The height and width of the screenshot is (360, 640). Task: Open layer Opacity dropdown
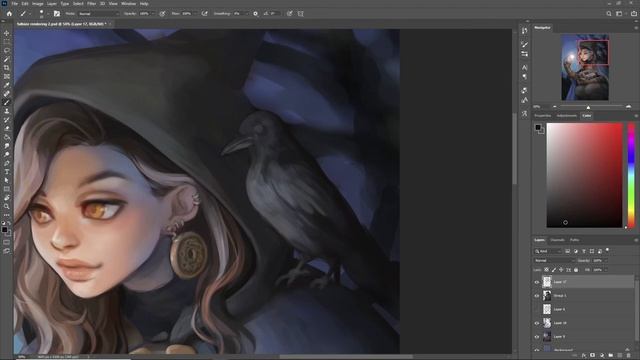pos(606,260)
